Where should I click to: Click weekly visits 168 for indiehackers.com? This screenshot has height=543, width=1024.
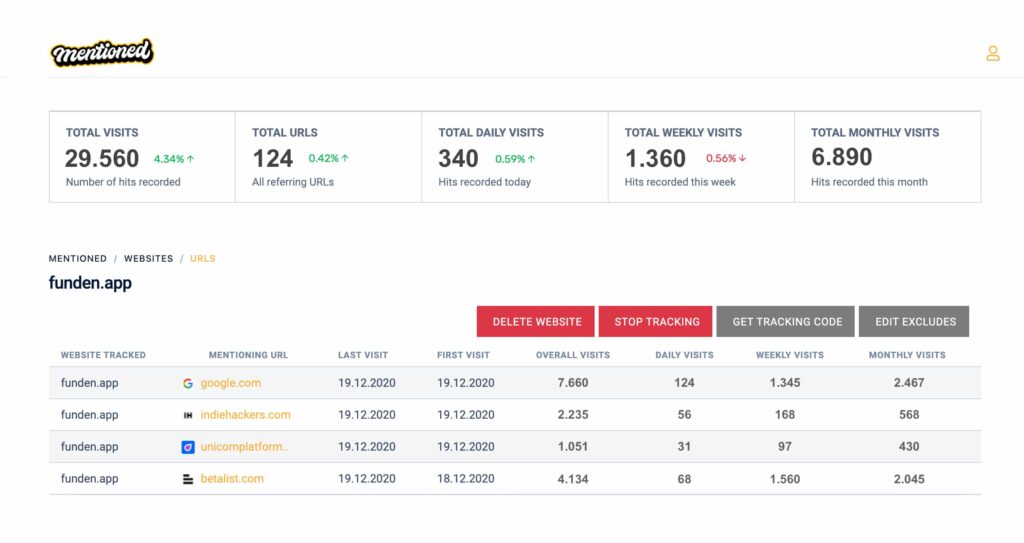pos(785,414)
